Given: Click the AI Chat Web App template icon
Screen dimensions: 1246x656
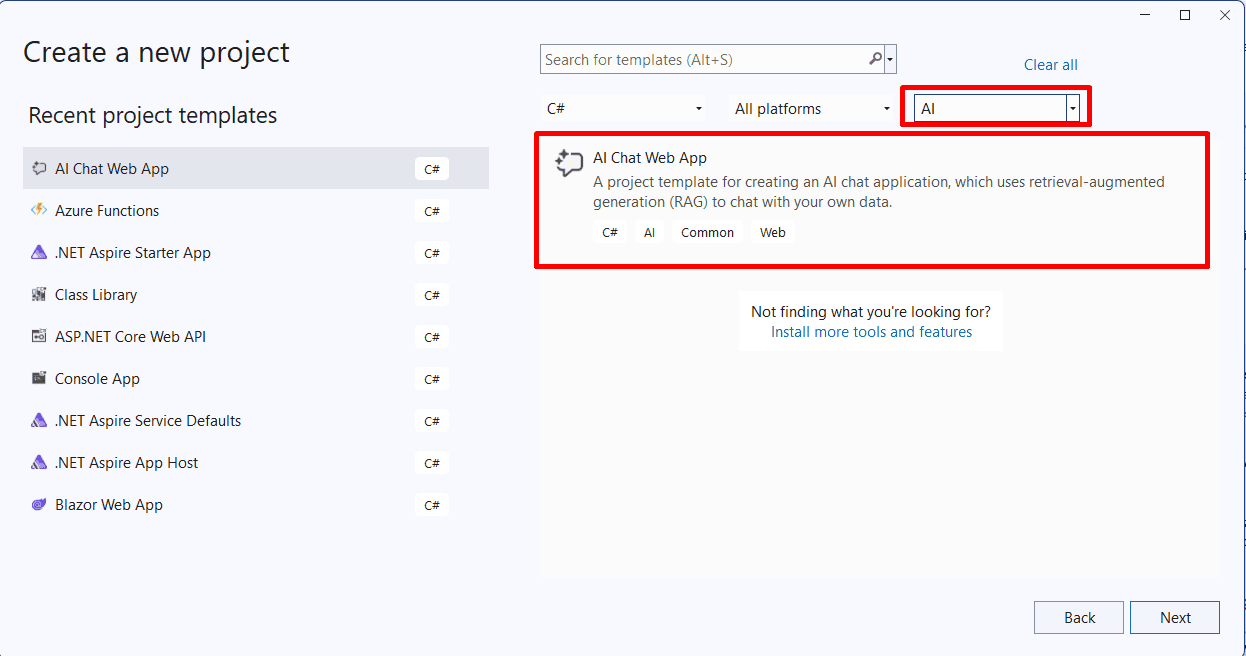Looking at the screenshot, I should tap(569, 163).
